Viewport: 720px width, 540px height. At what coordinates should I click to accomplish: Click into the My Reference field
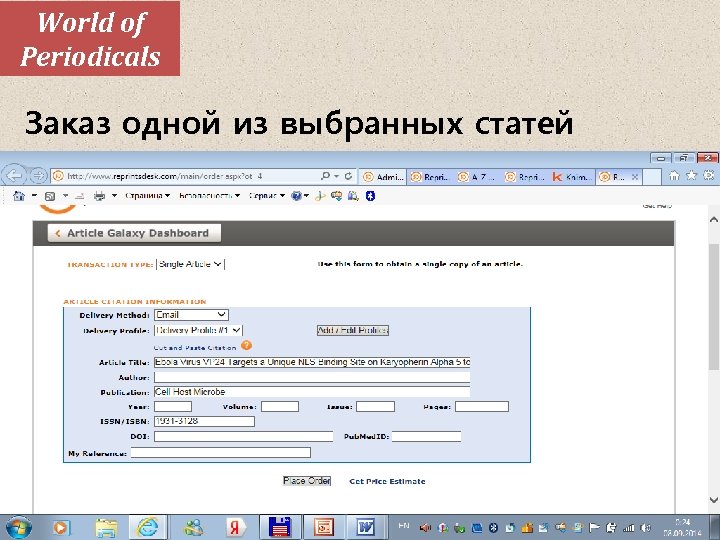click(220, 453)
